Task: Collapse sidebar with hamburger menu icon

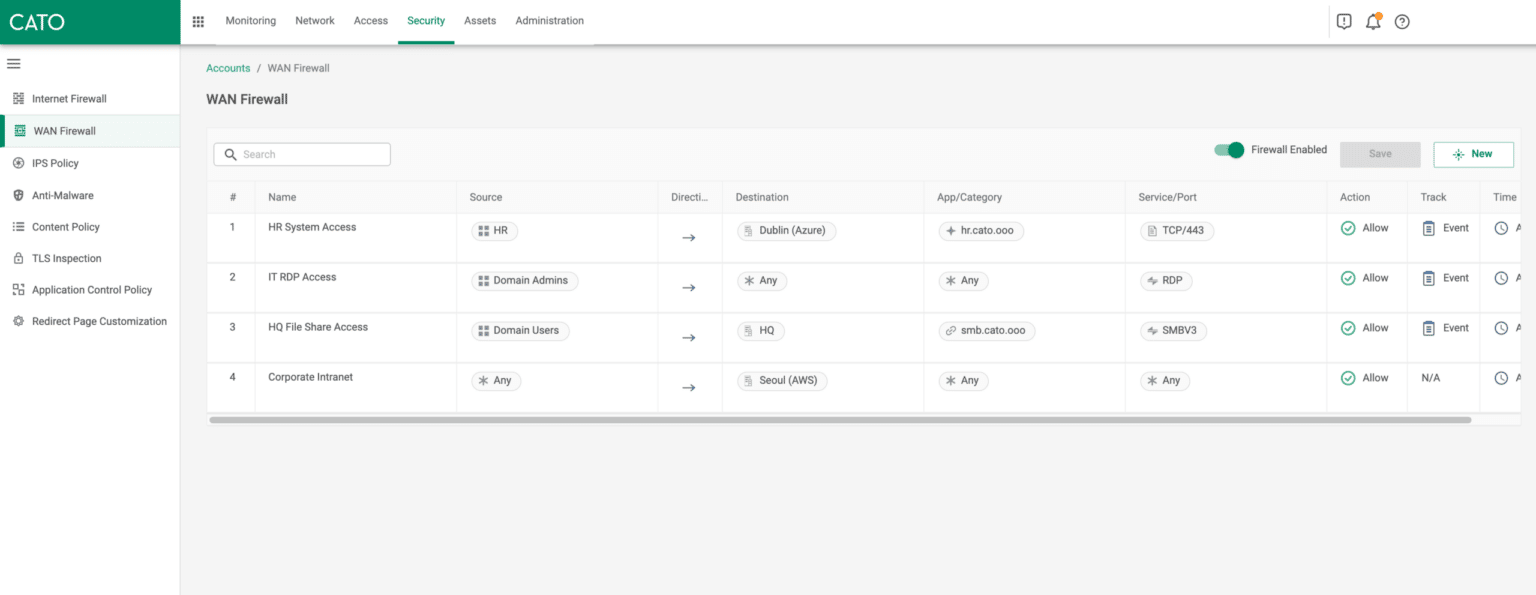Action: [x=14, y=64]
